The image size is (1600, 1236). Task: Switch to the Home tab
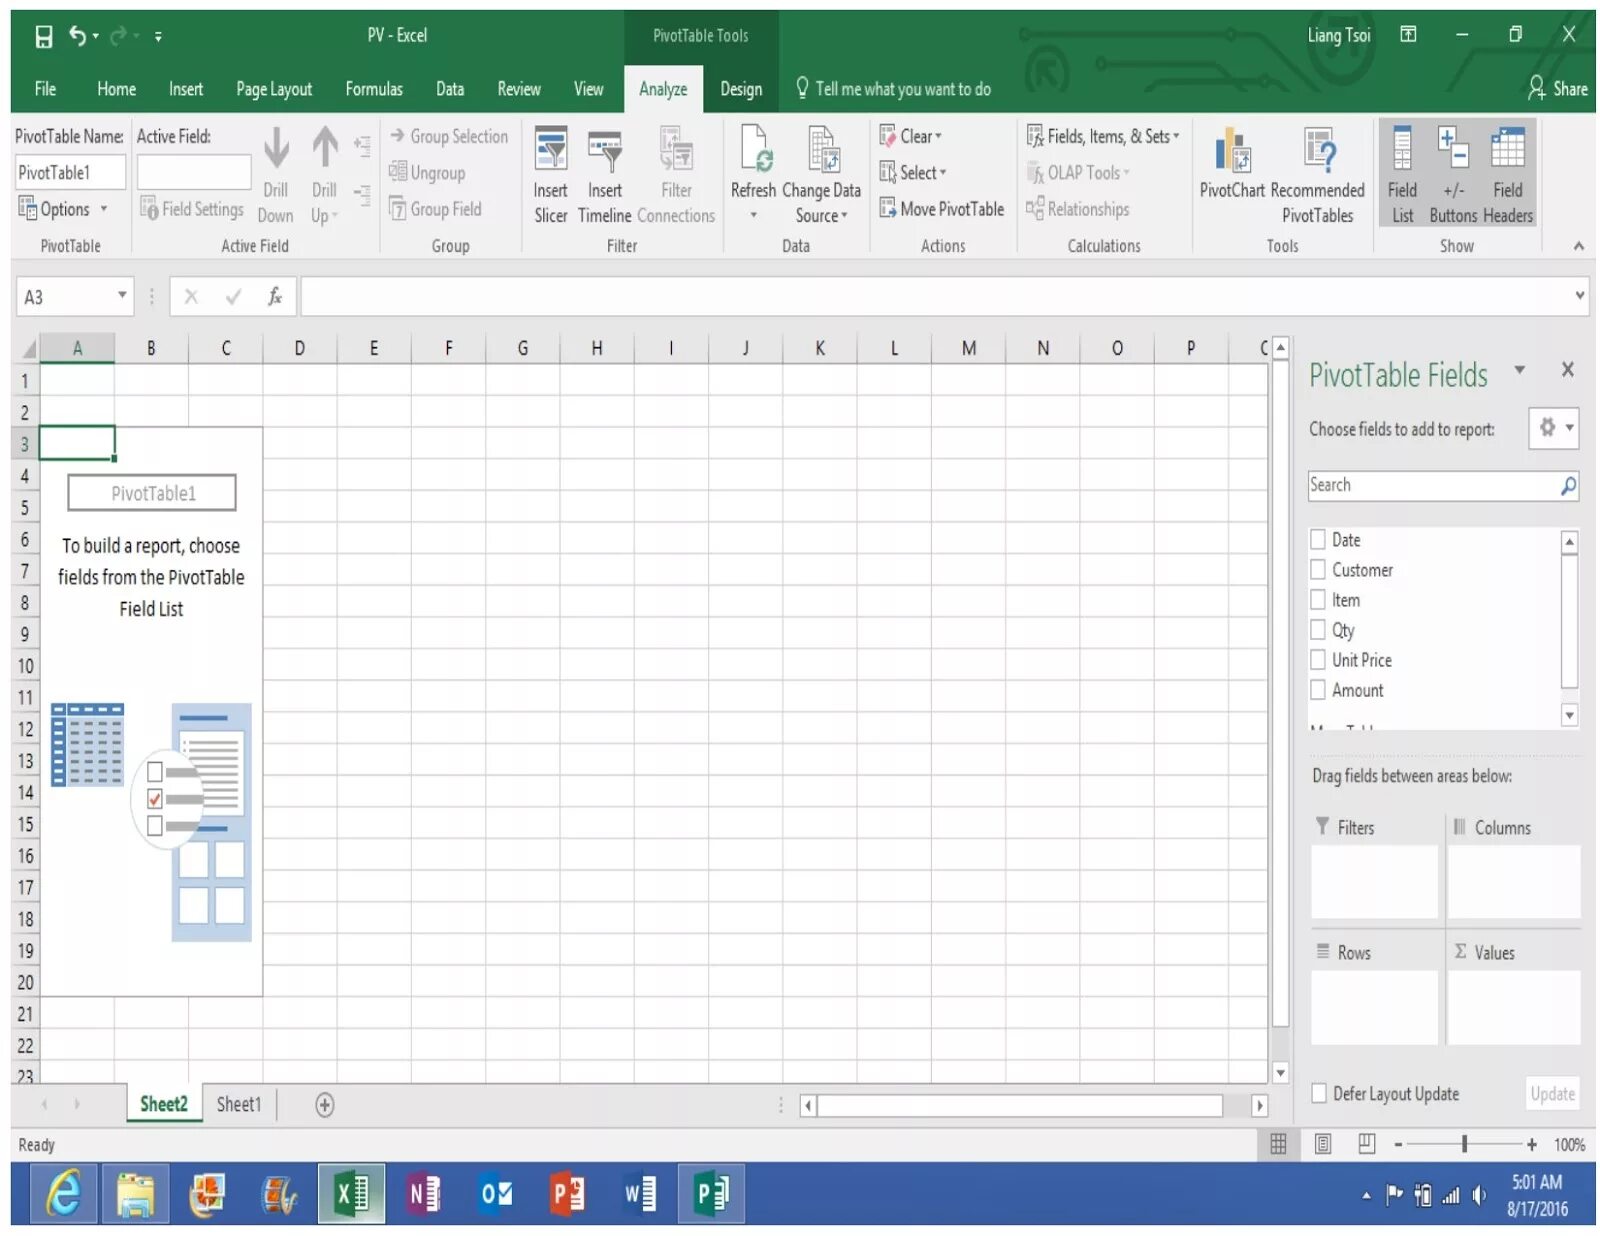[116, 89]
